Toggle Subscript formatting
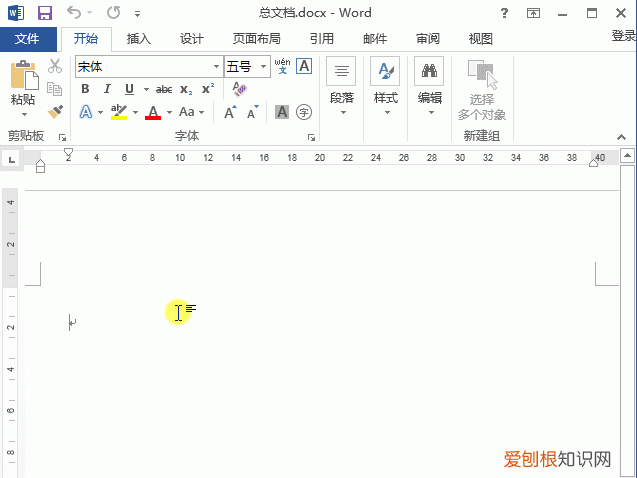Viewport: 637px width, 478px height. tap(186, 89)
